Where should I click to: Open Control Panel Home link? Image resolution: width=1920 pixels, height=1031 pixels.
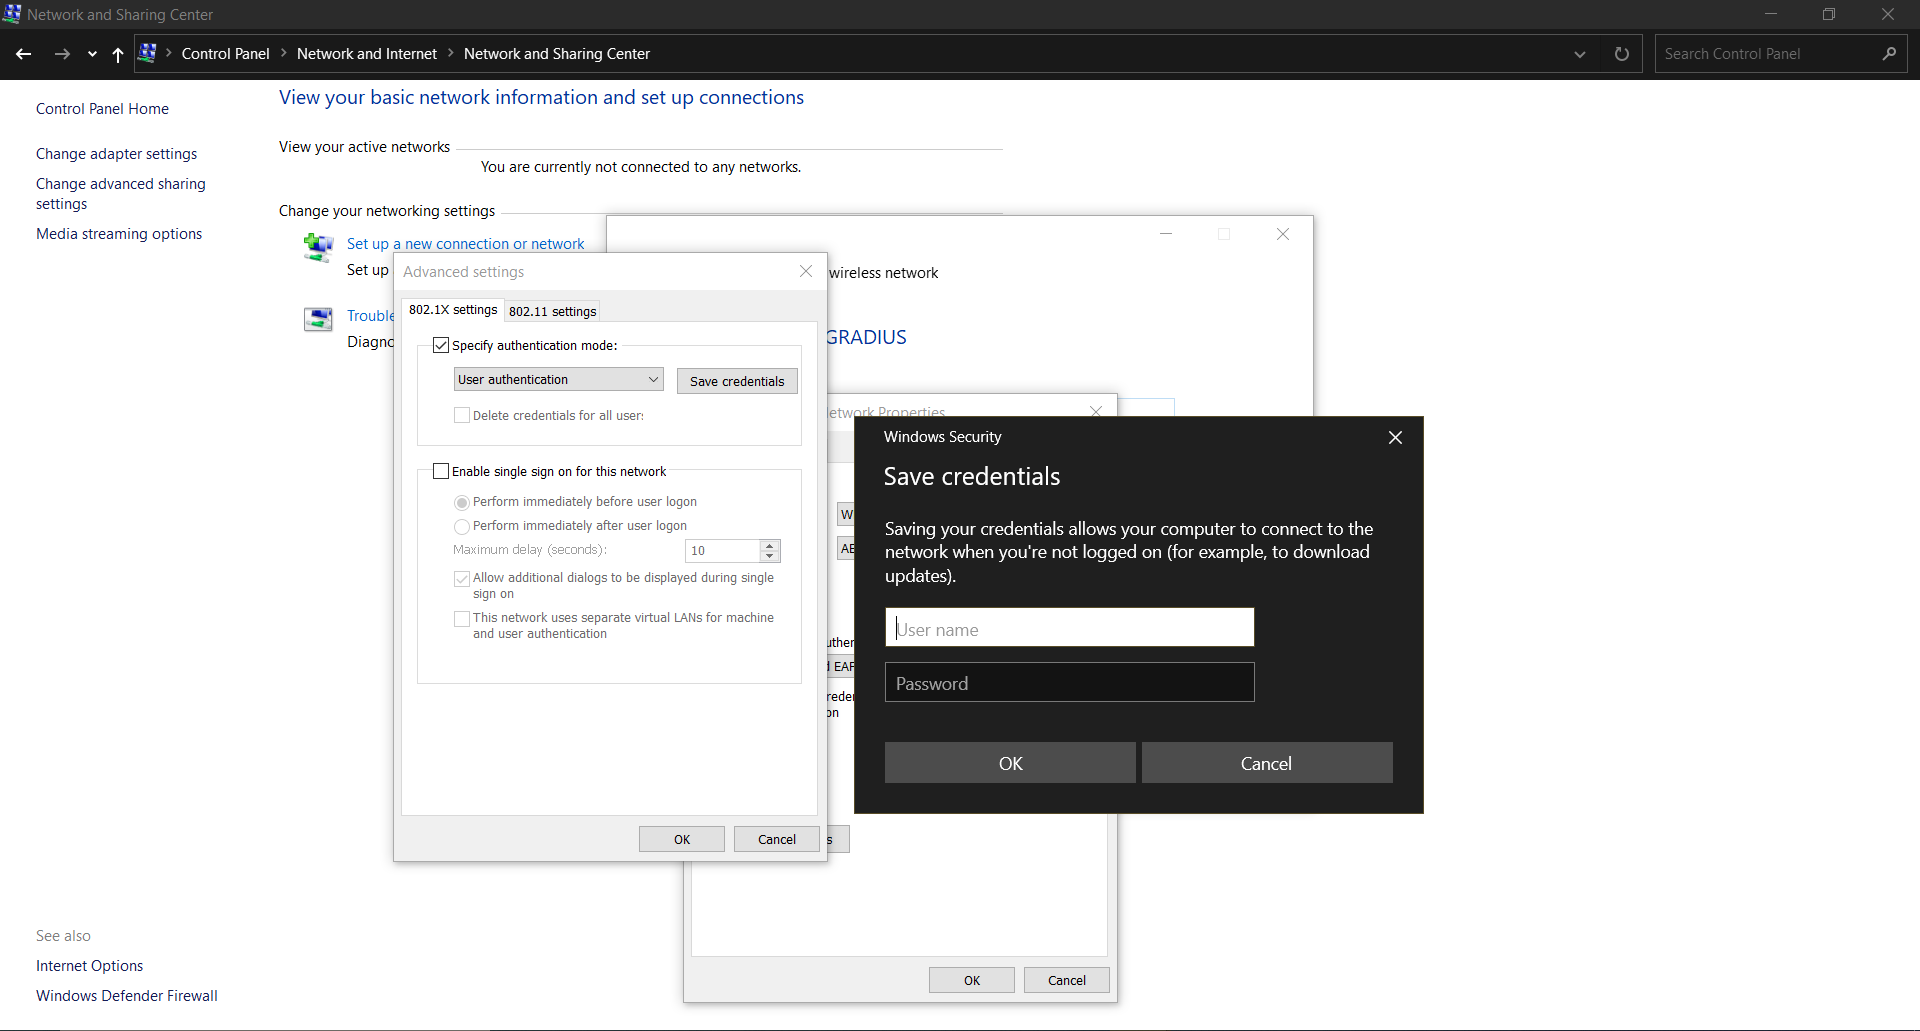point(102,109)
